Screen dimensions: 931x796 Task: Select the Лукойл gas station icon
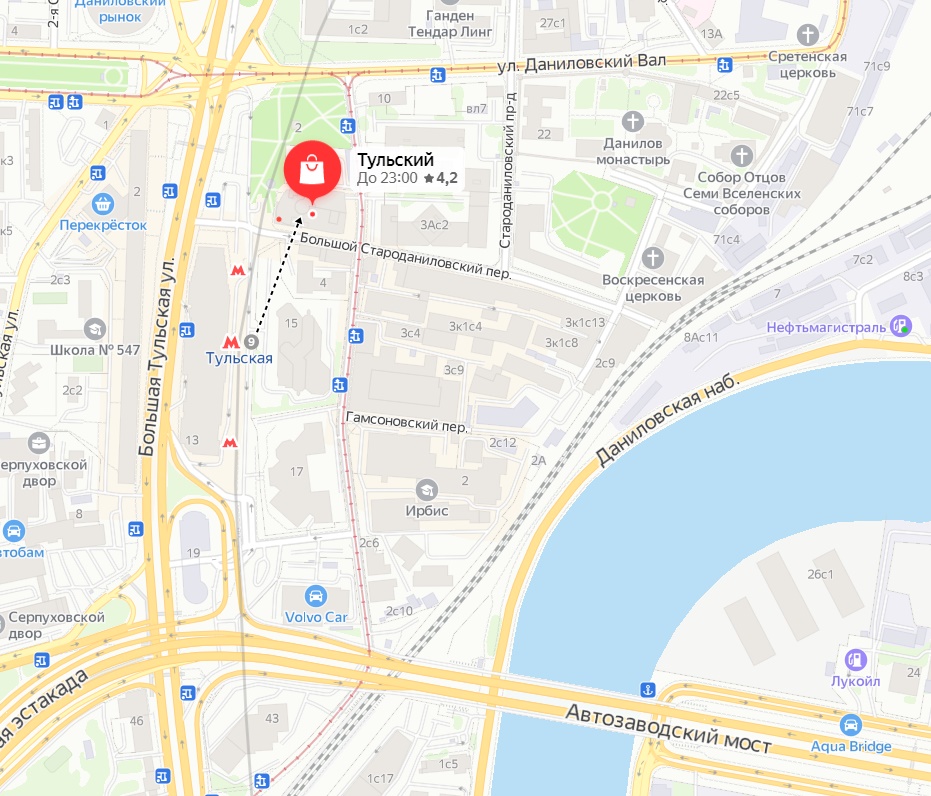coord(856,659)
